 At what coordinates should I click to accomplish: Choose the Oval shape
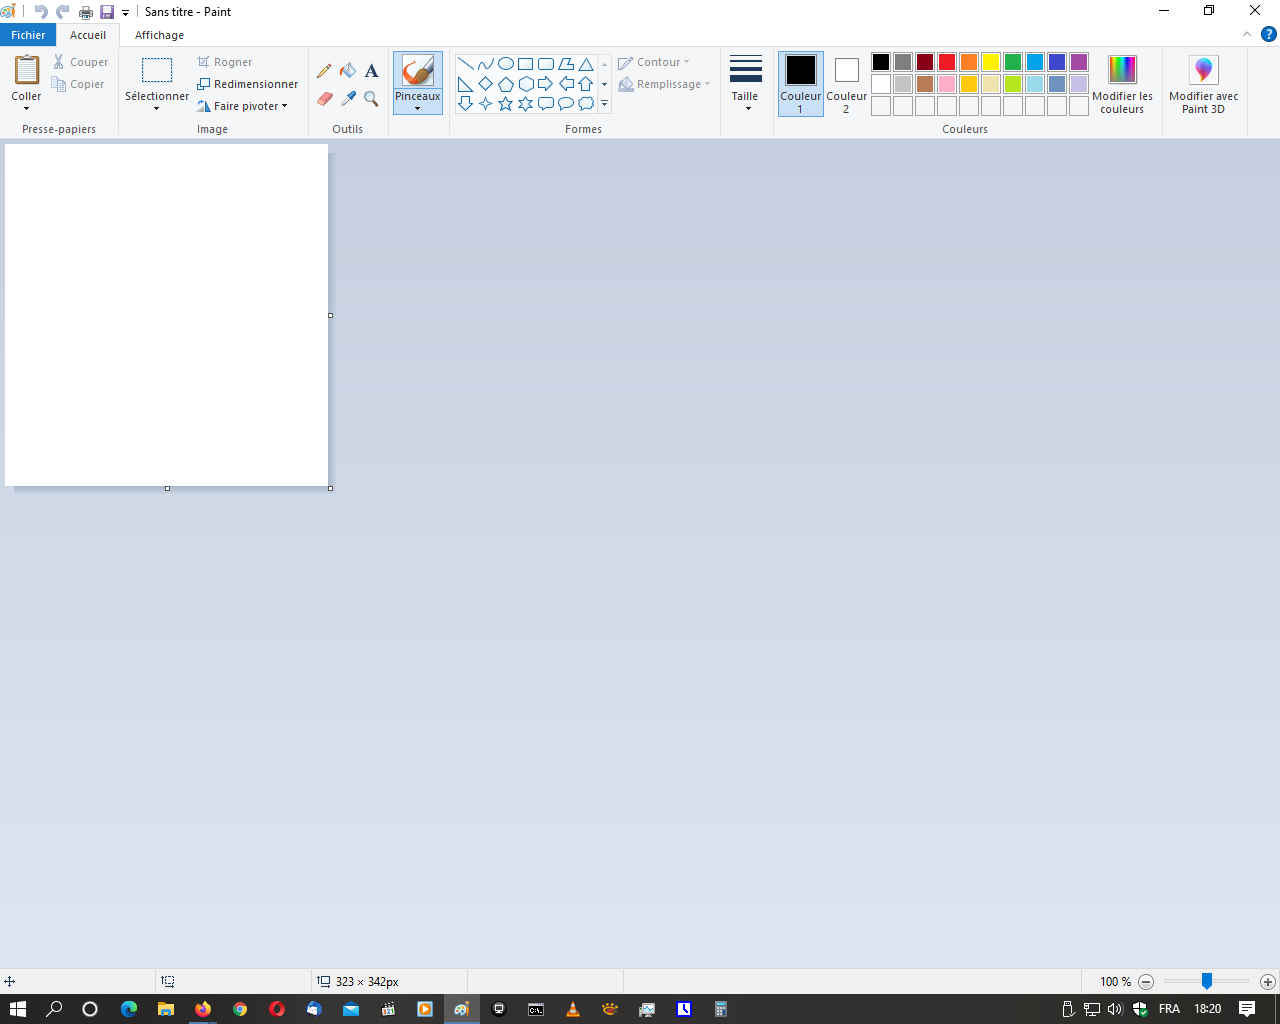pos(506,64)
